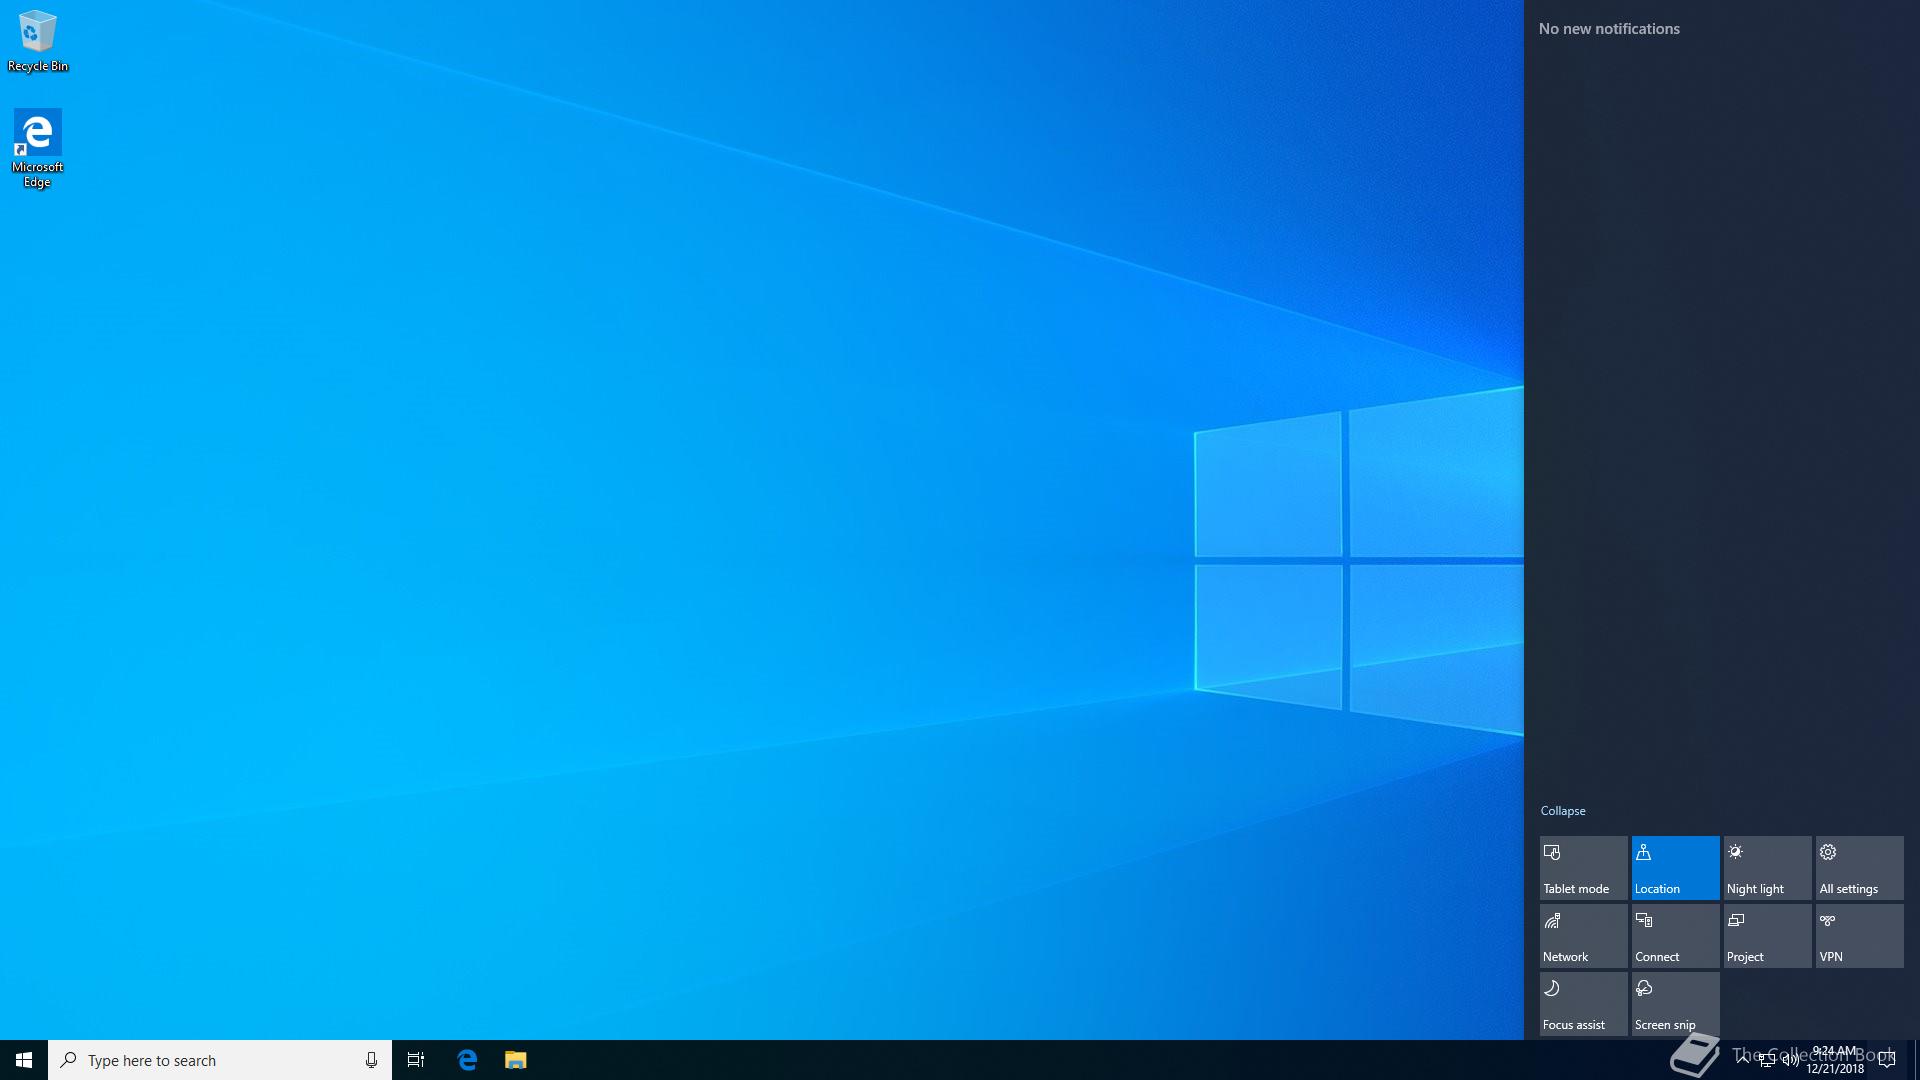Viewport: 1920px width, 1080px height.
Task: Turn off the Location quick action
Action: (x=1675, y=868)
